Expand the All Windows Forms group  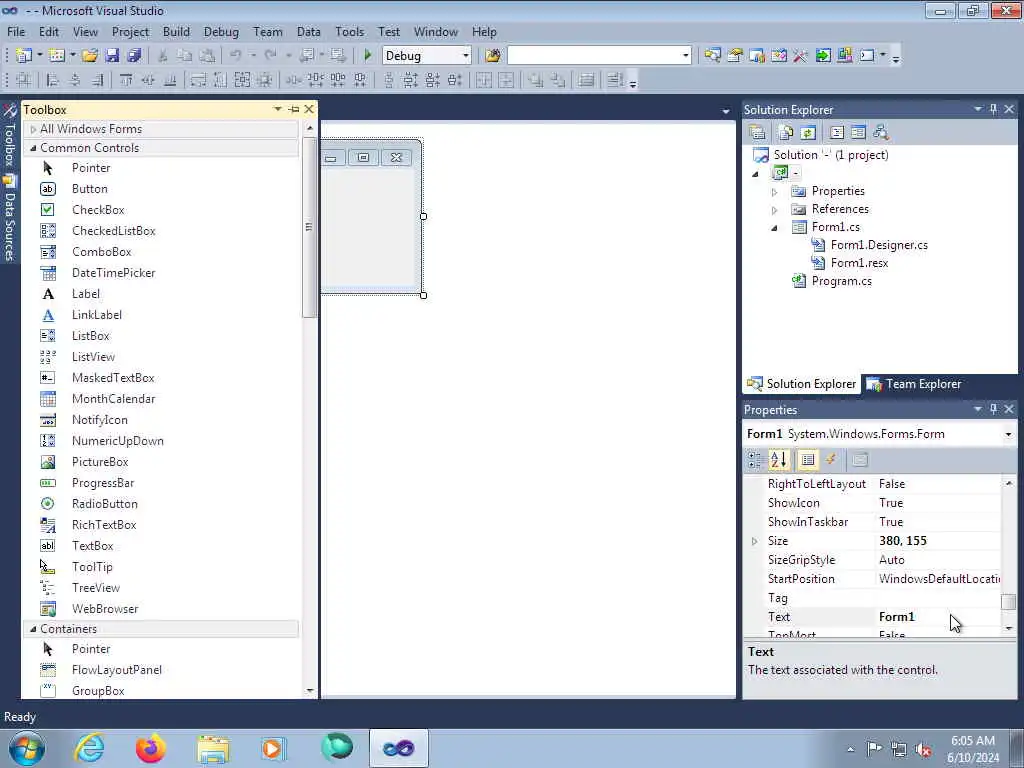pyautogui.click(x=33, y=129)
